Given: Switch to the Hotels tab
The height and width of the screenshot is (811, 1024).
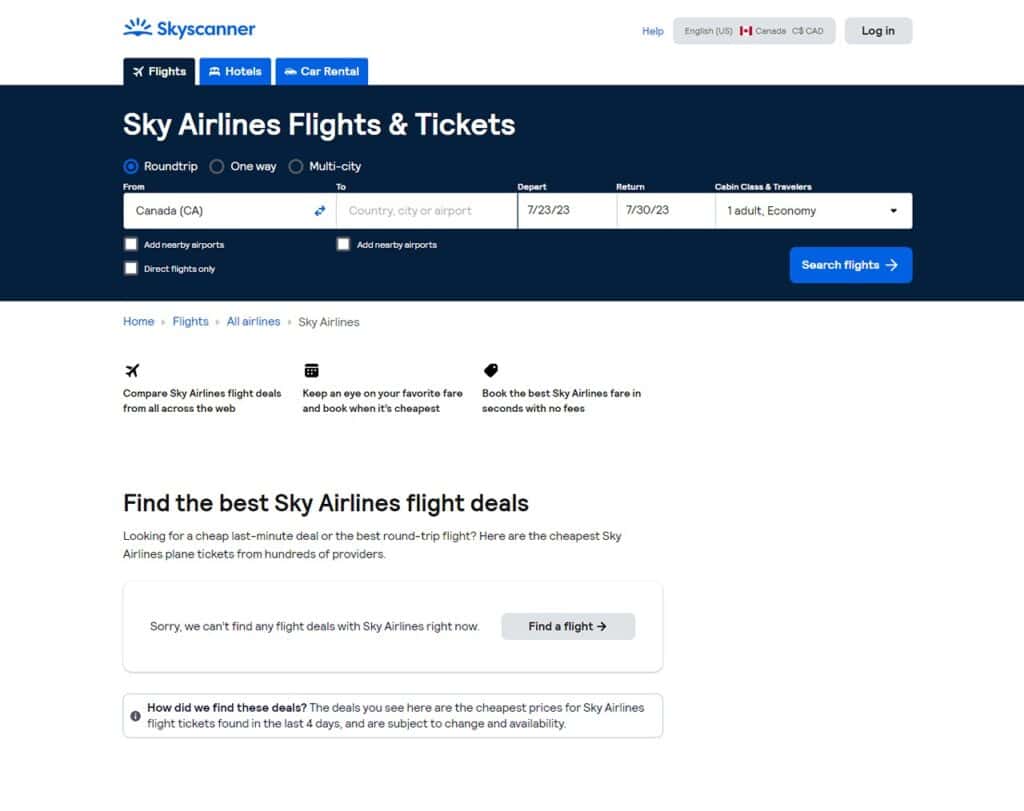Looking at the screenshot, I should click(x=235, y=71).
